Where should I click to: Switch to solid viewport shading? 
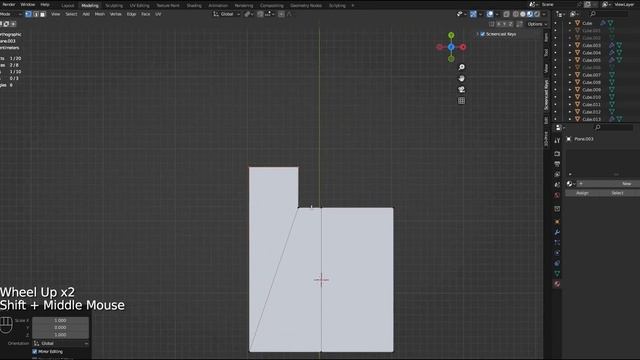click(x=523, y=14)
